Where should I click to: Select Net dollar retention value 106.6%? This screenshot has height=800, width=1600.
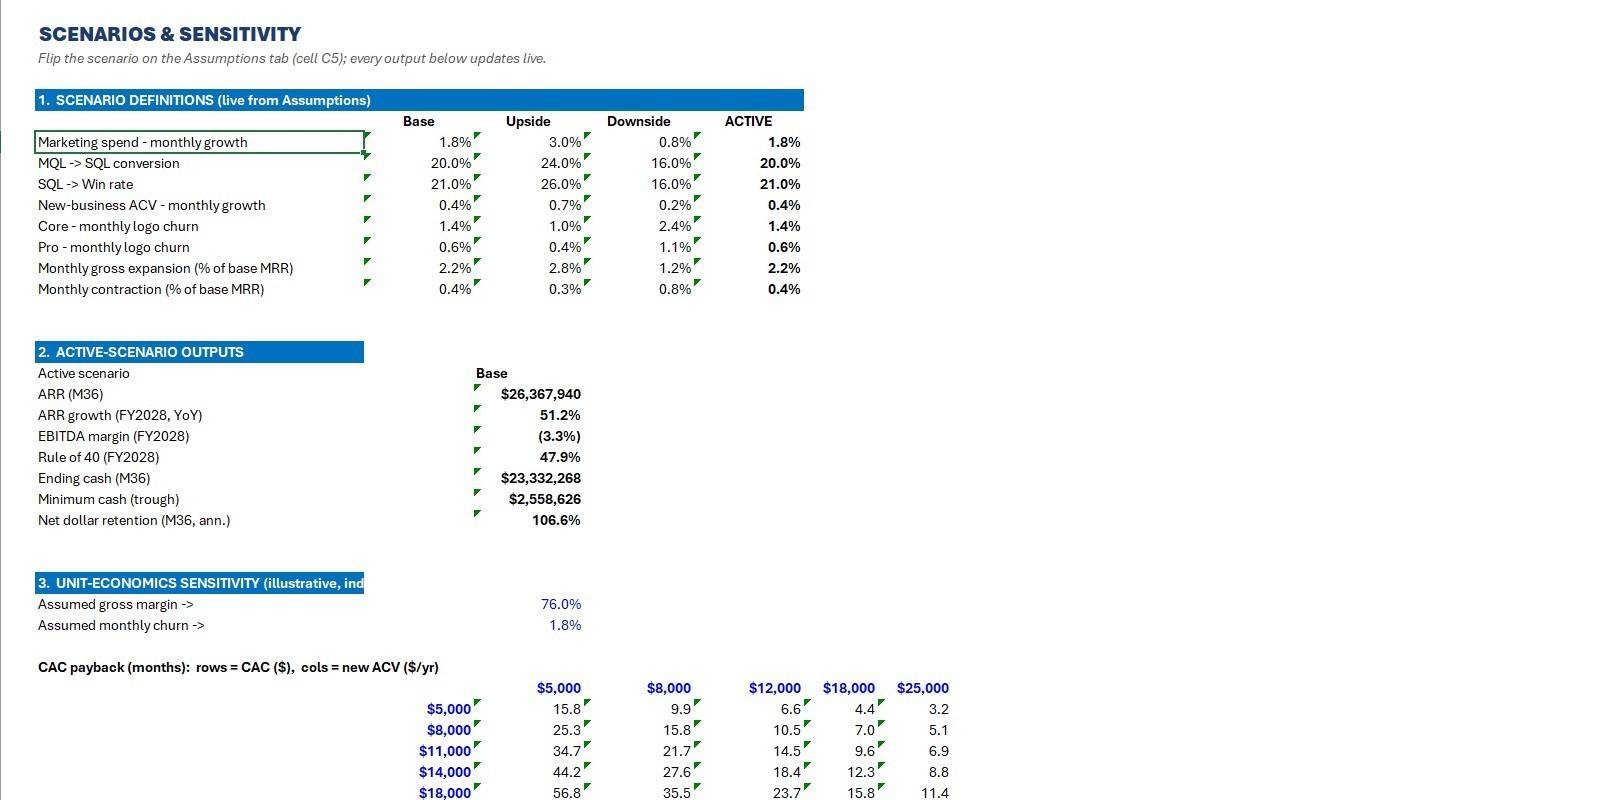(556, 520)
